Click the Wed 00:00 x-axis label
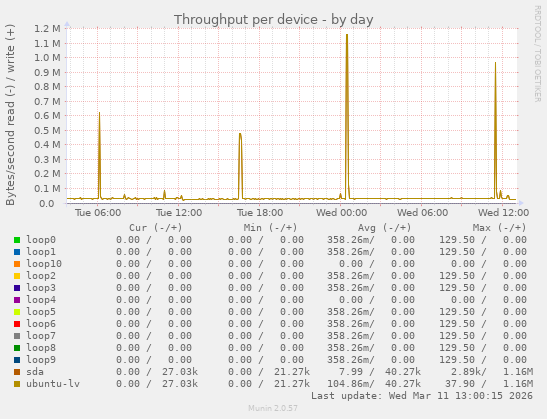The image size is (547, 419). pyautogui.click(x=342, y=212)
